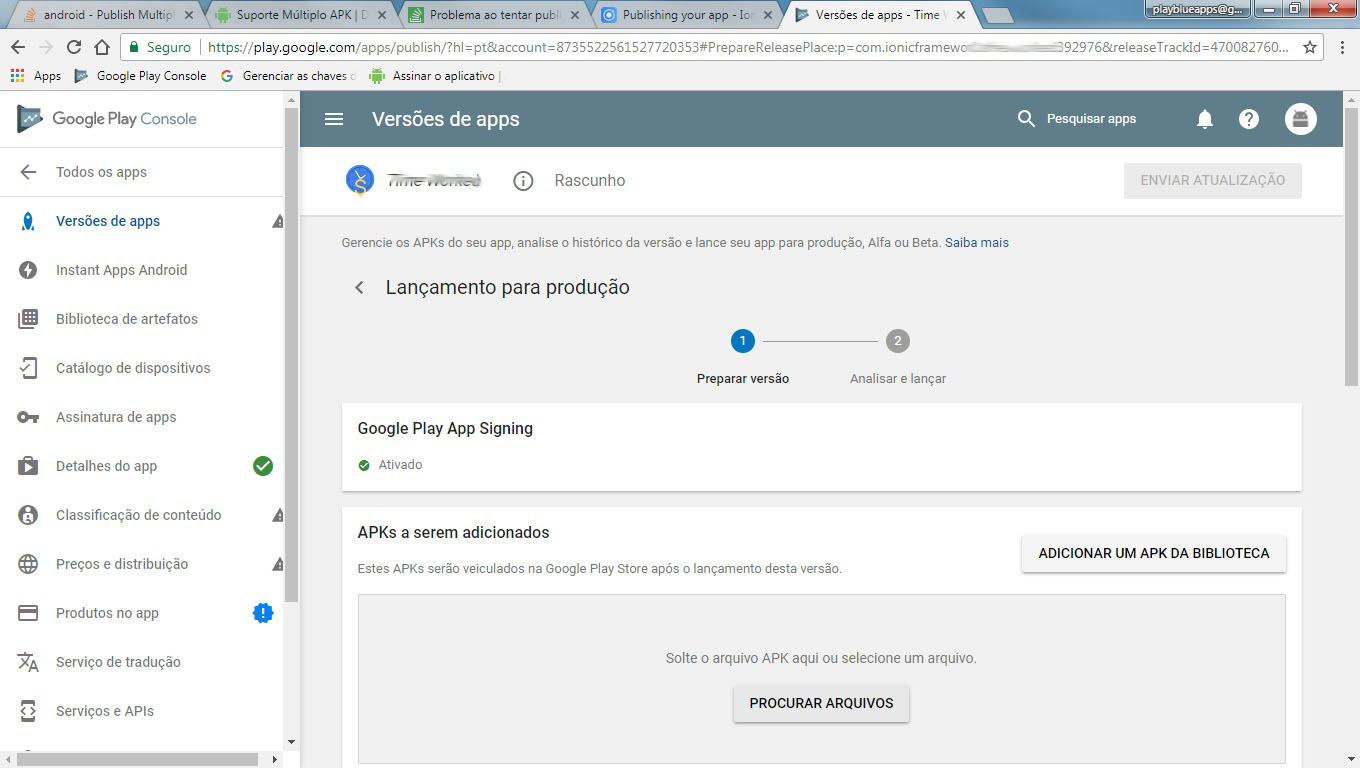This screenshot has width=1360, height=768.
Task: Click the Biblioteca de artefatos grid icon
Action: point(28,319)
